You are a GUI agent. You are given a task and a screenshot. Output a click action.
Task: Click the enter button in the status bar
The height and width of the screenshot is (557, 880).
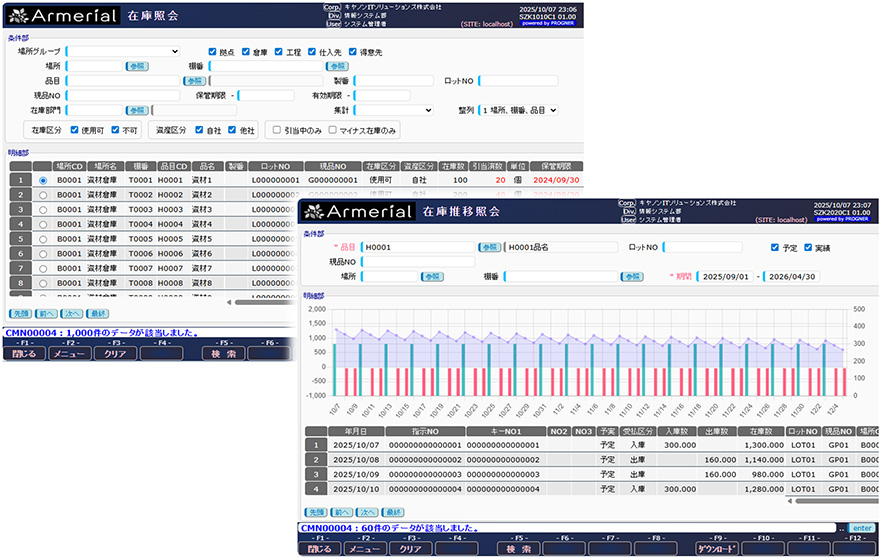(861, 528)
